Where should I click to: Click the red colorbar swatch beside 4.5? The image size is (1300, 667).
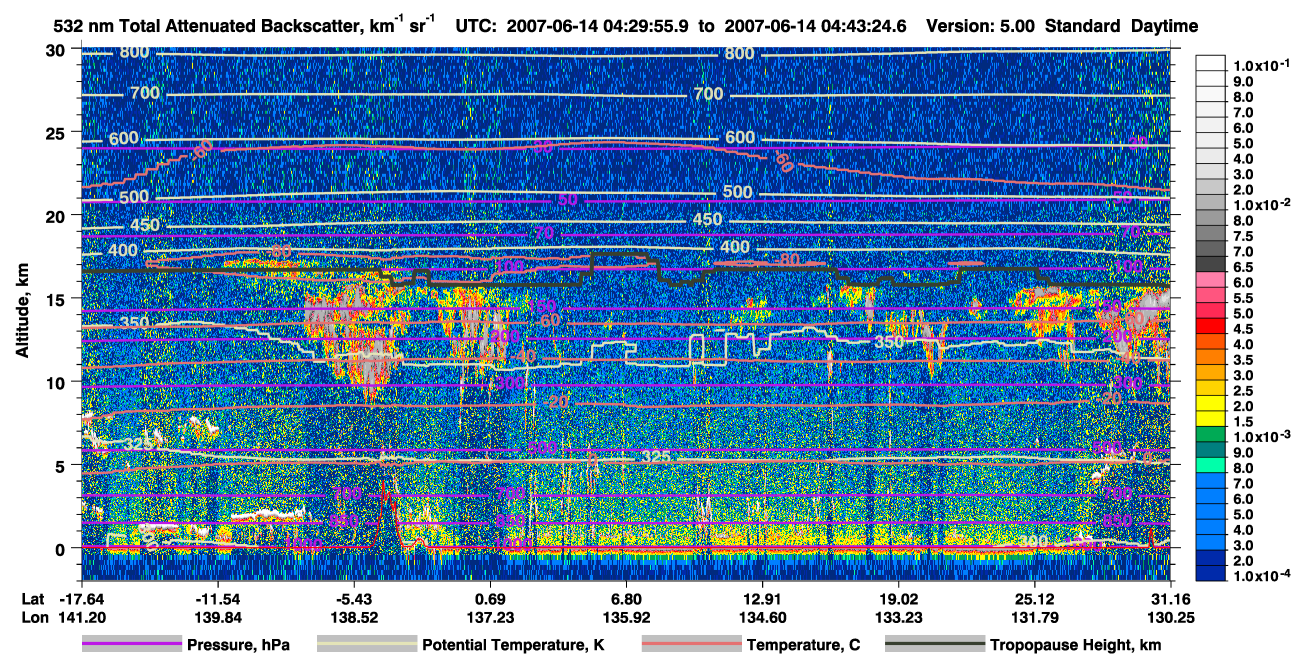pyautogui.click(x=1211, y=328)
